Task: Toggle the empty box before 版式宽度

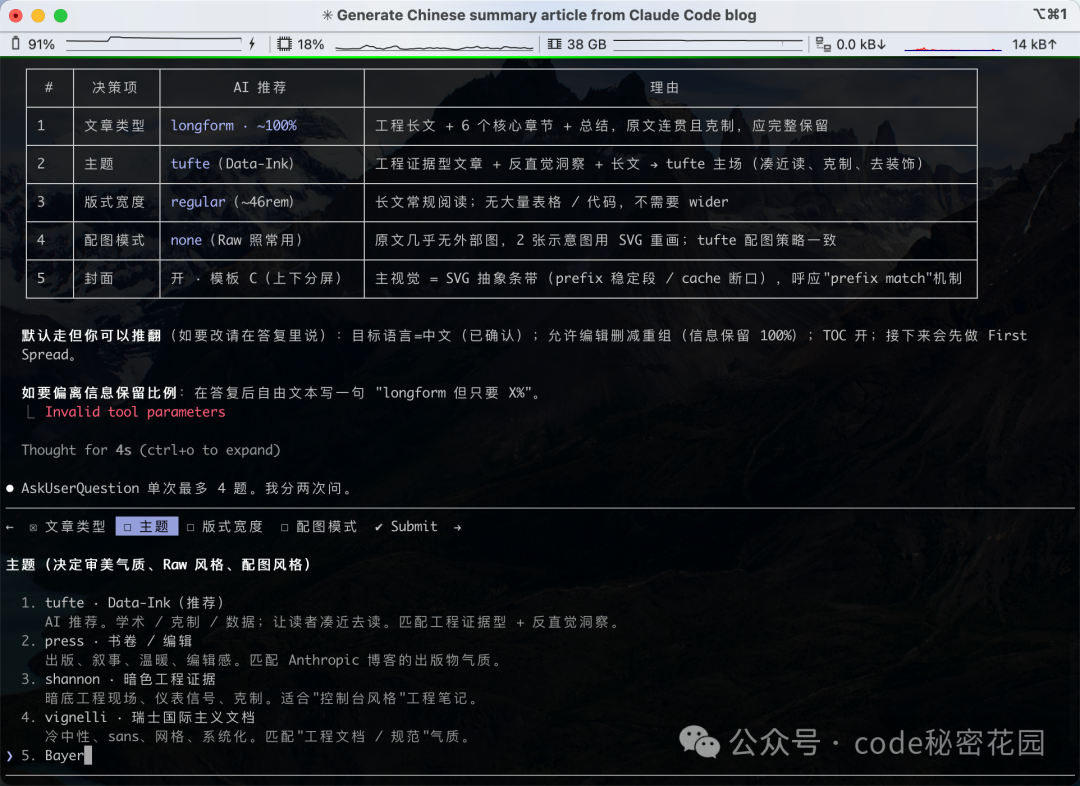Action: point(191,528)
